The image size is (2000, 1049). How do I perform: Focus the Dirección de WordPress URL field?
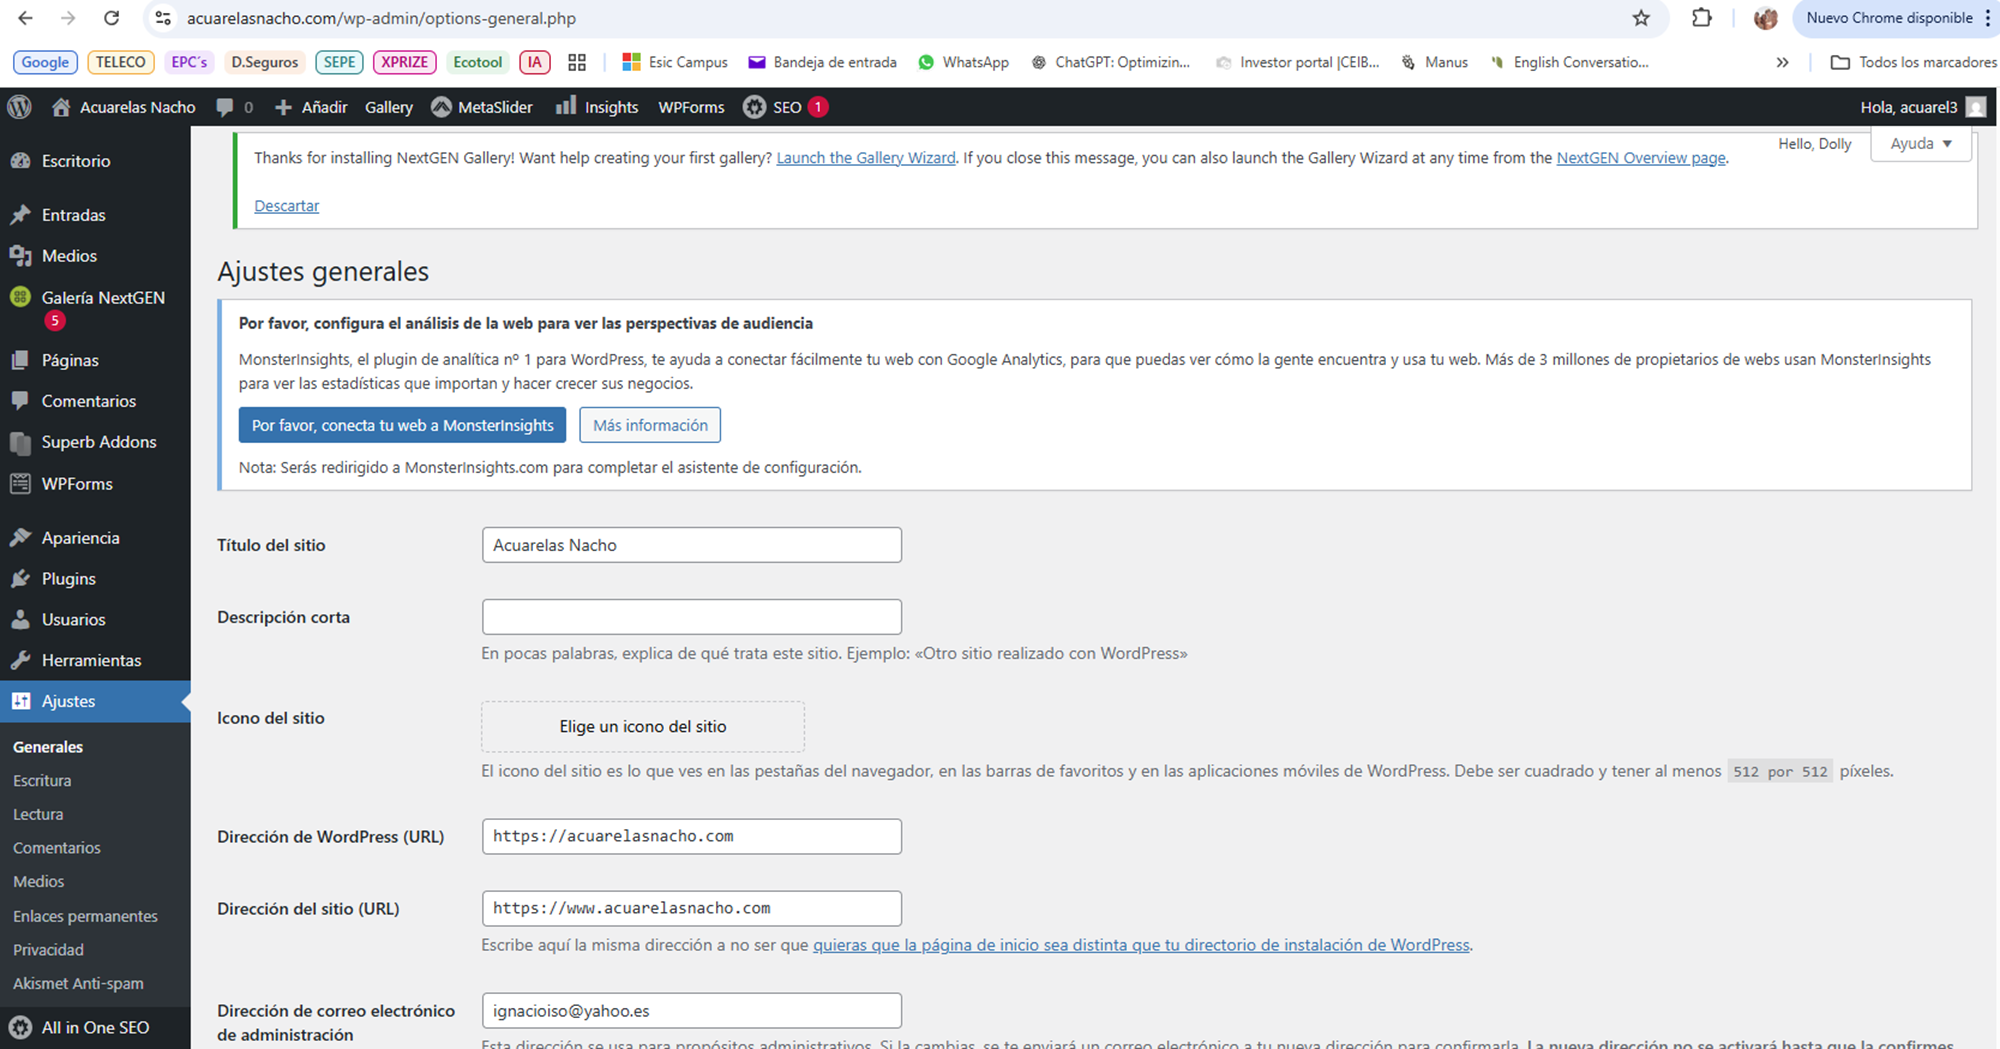692,837
